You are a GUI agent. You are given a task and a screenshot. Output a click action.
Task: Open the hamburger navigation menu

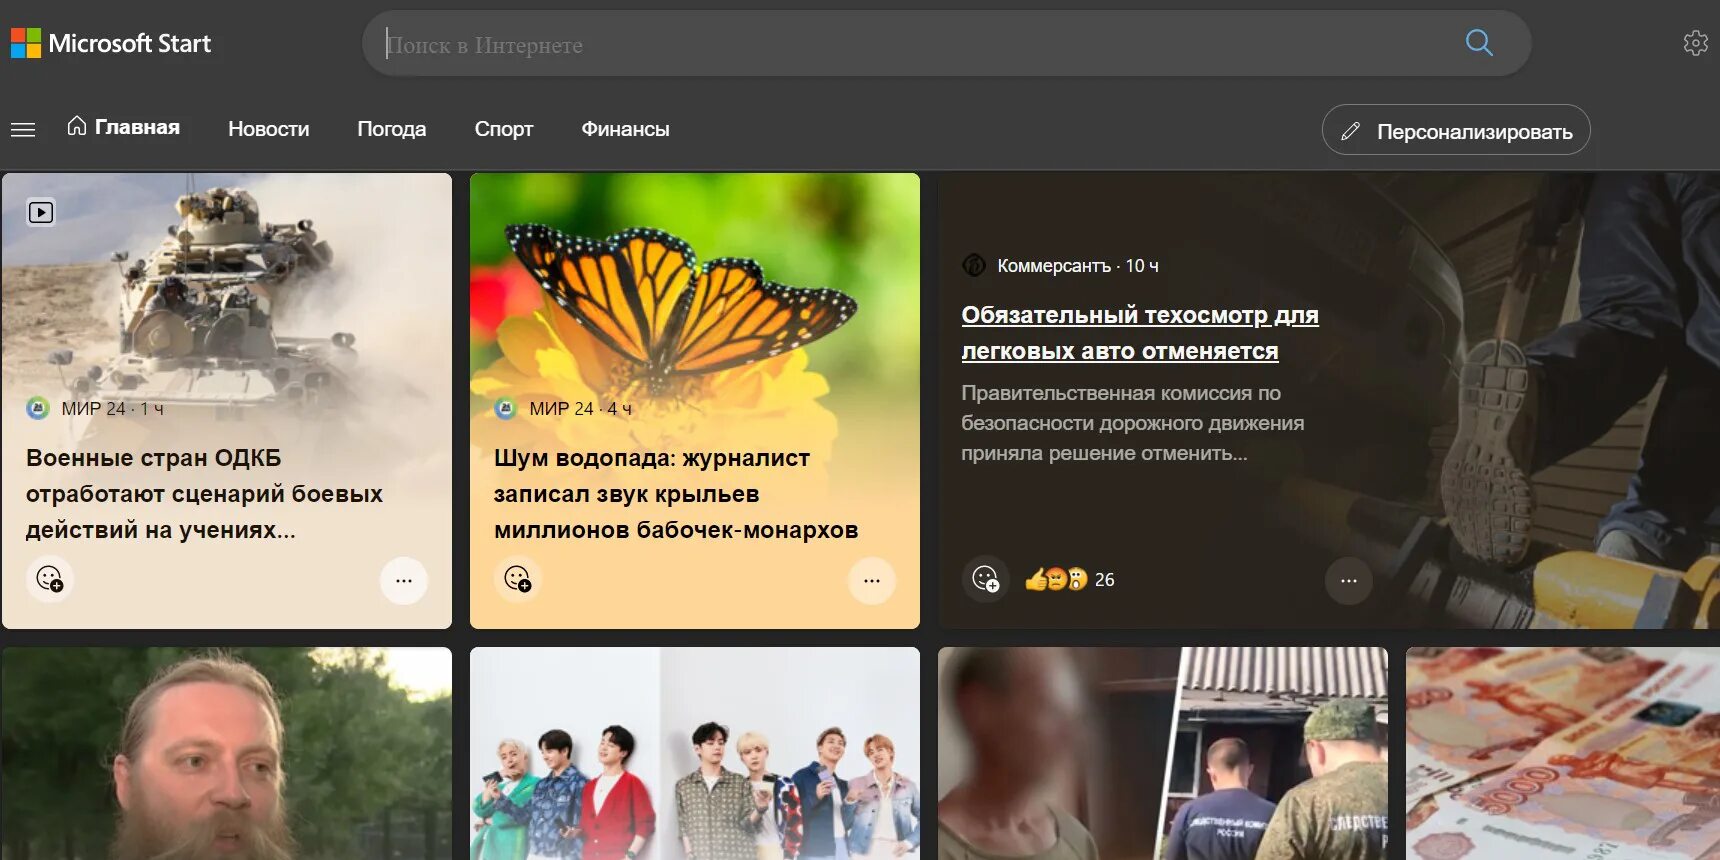[x=23, y=130]
